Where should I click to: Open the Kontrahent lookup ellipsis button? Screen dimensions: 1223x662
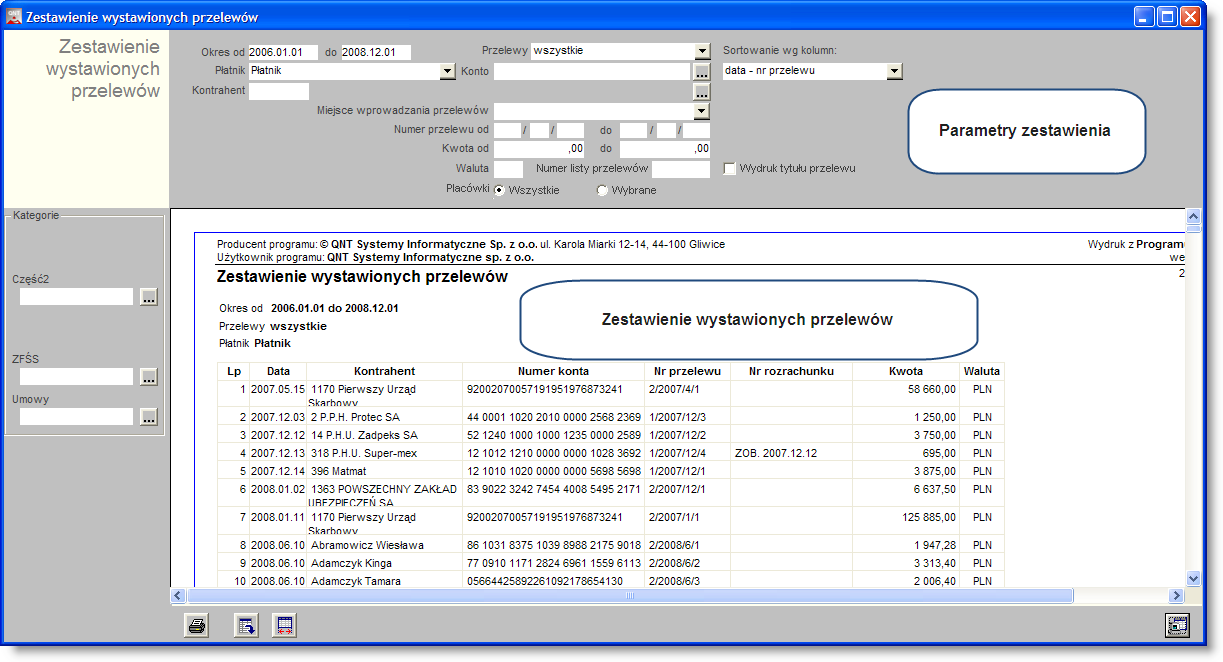click(702, 91)
